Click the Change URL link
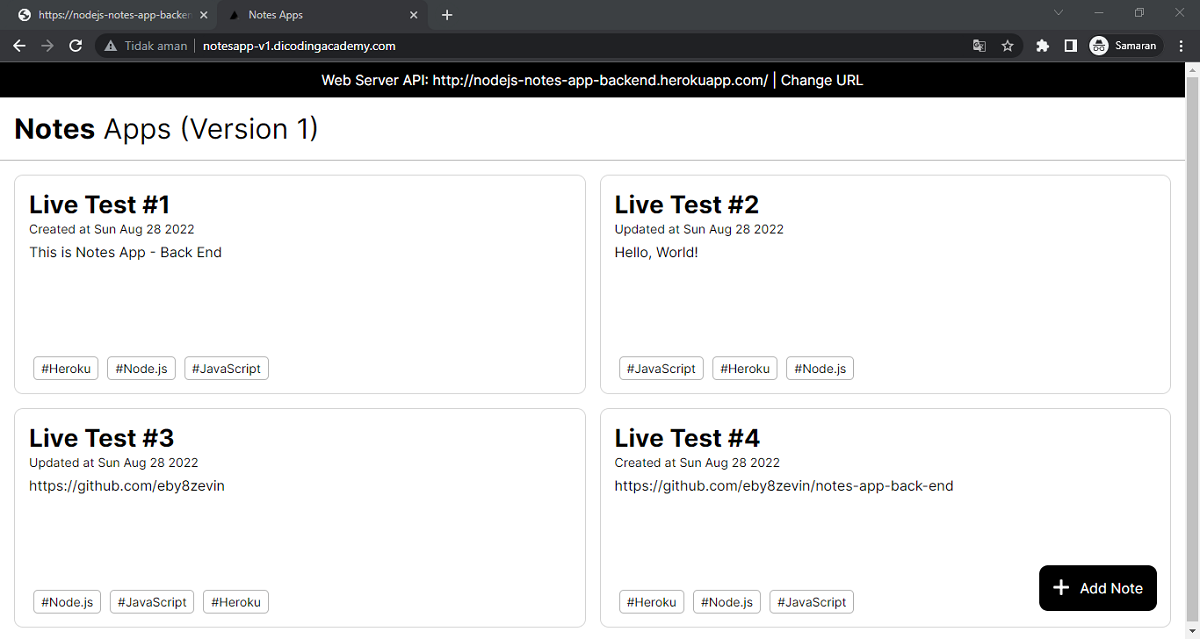This screenshot has width=1200, height=639. (x=821, y=80)
